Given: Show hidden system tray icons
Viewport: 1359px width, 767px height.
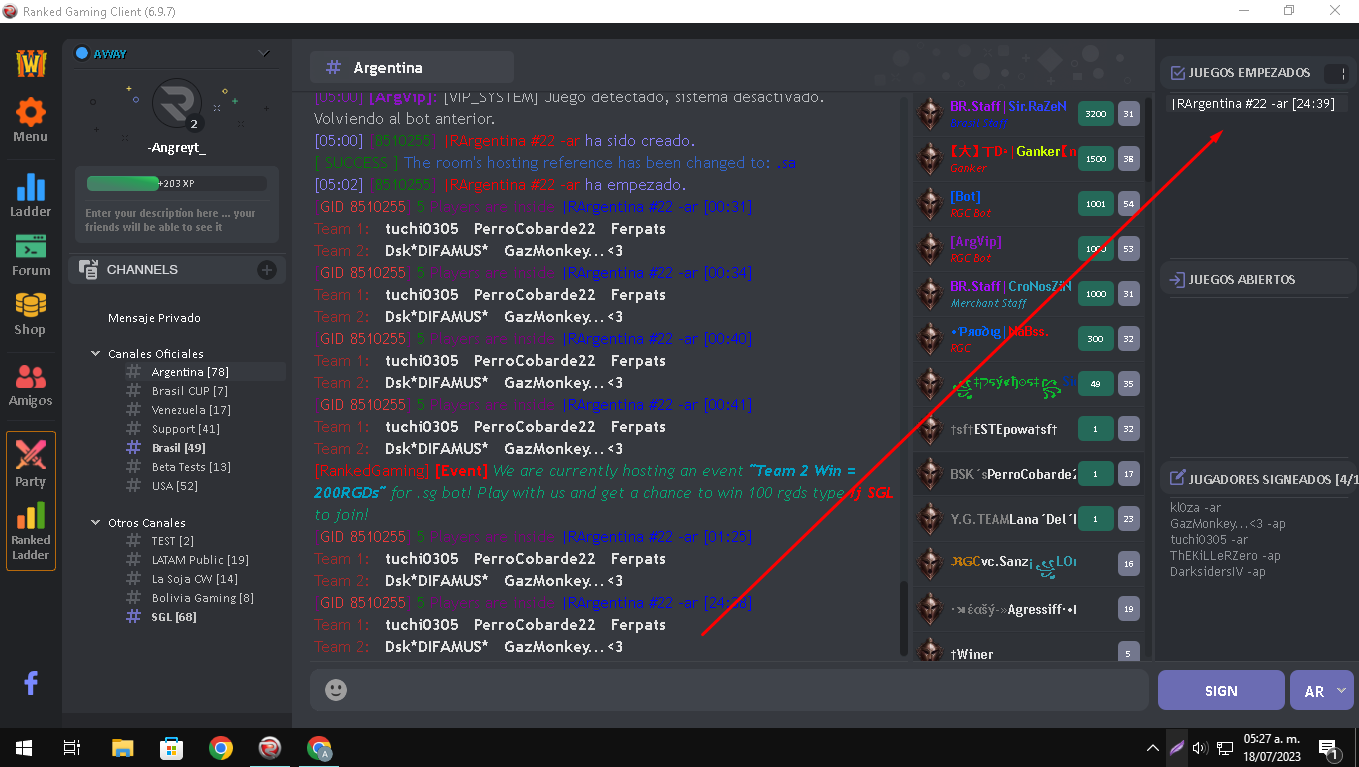Looking at the screenshot, I should (1153, 748).
